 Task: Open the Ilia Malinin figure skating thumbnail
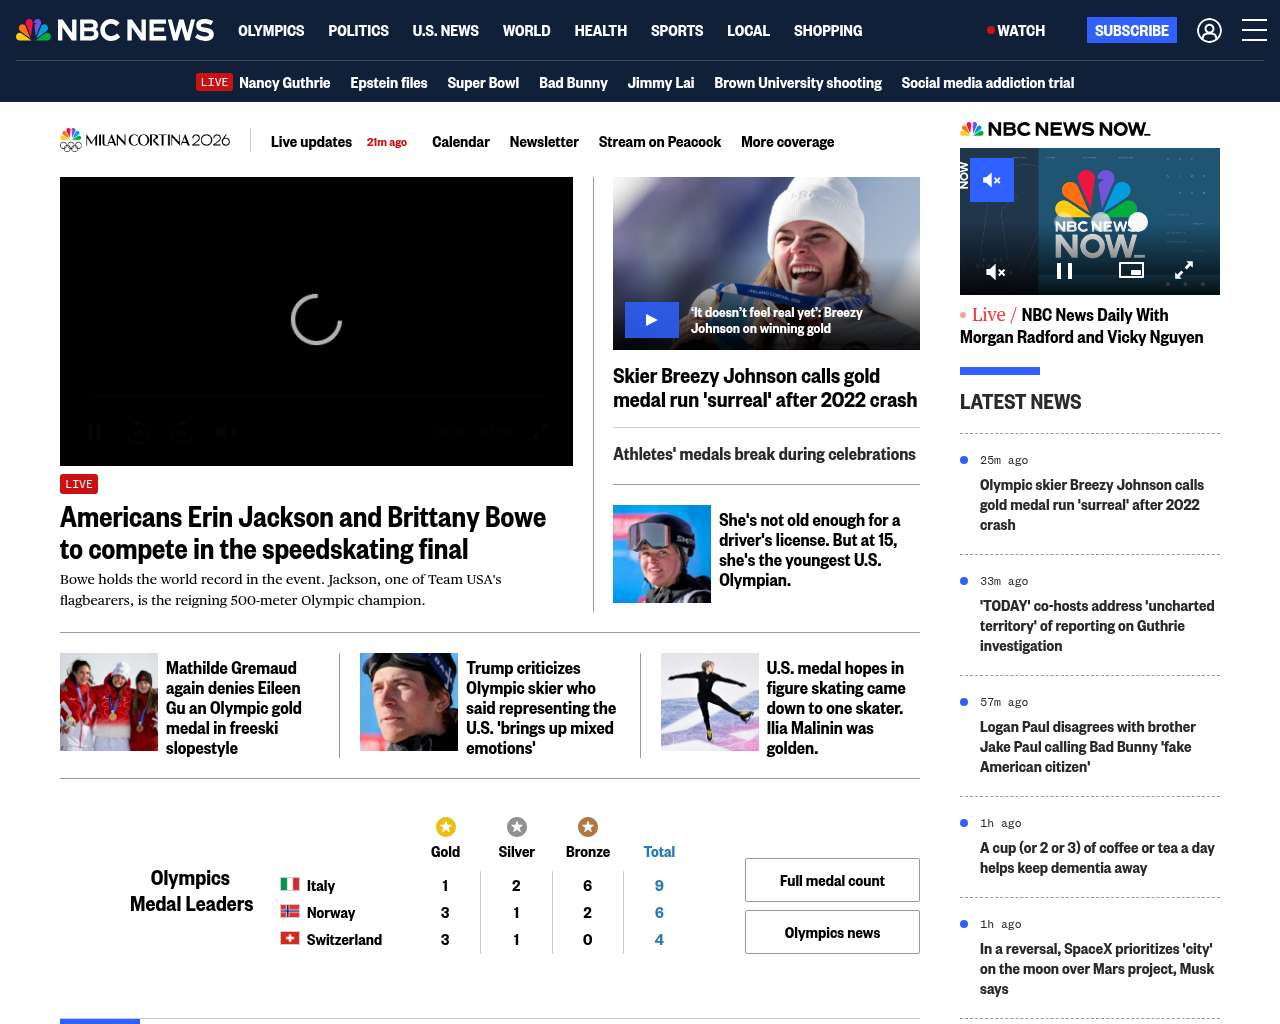coord(710,702)
